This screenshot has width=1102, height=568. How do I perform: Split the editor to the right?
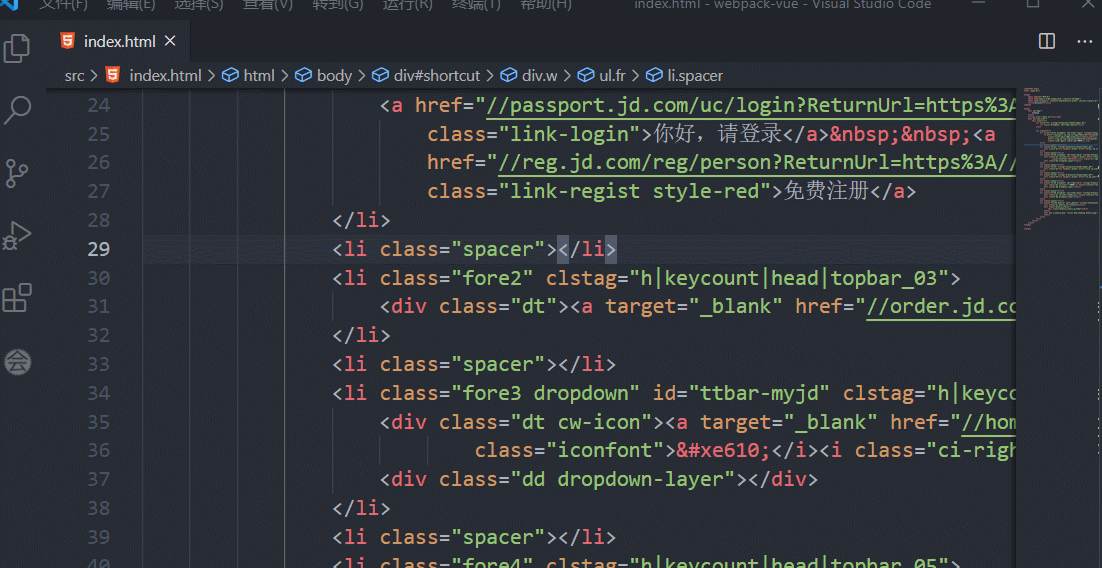[1047, 41]
